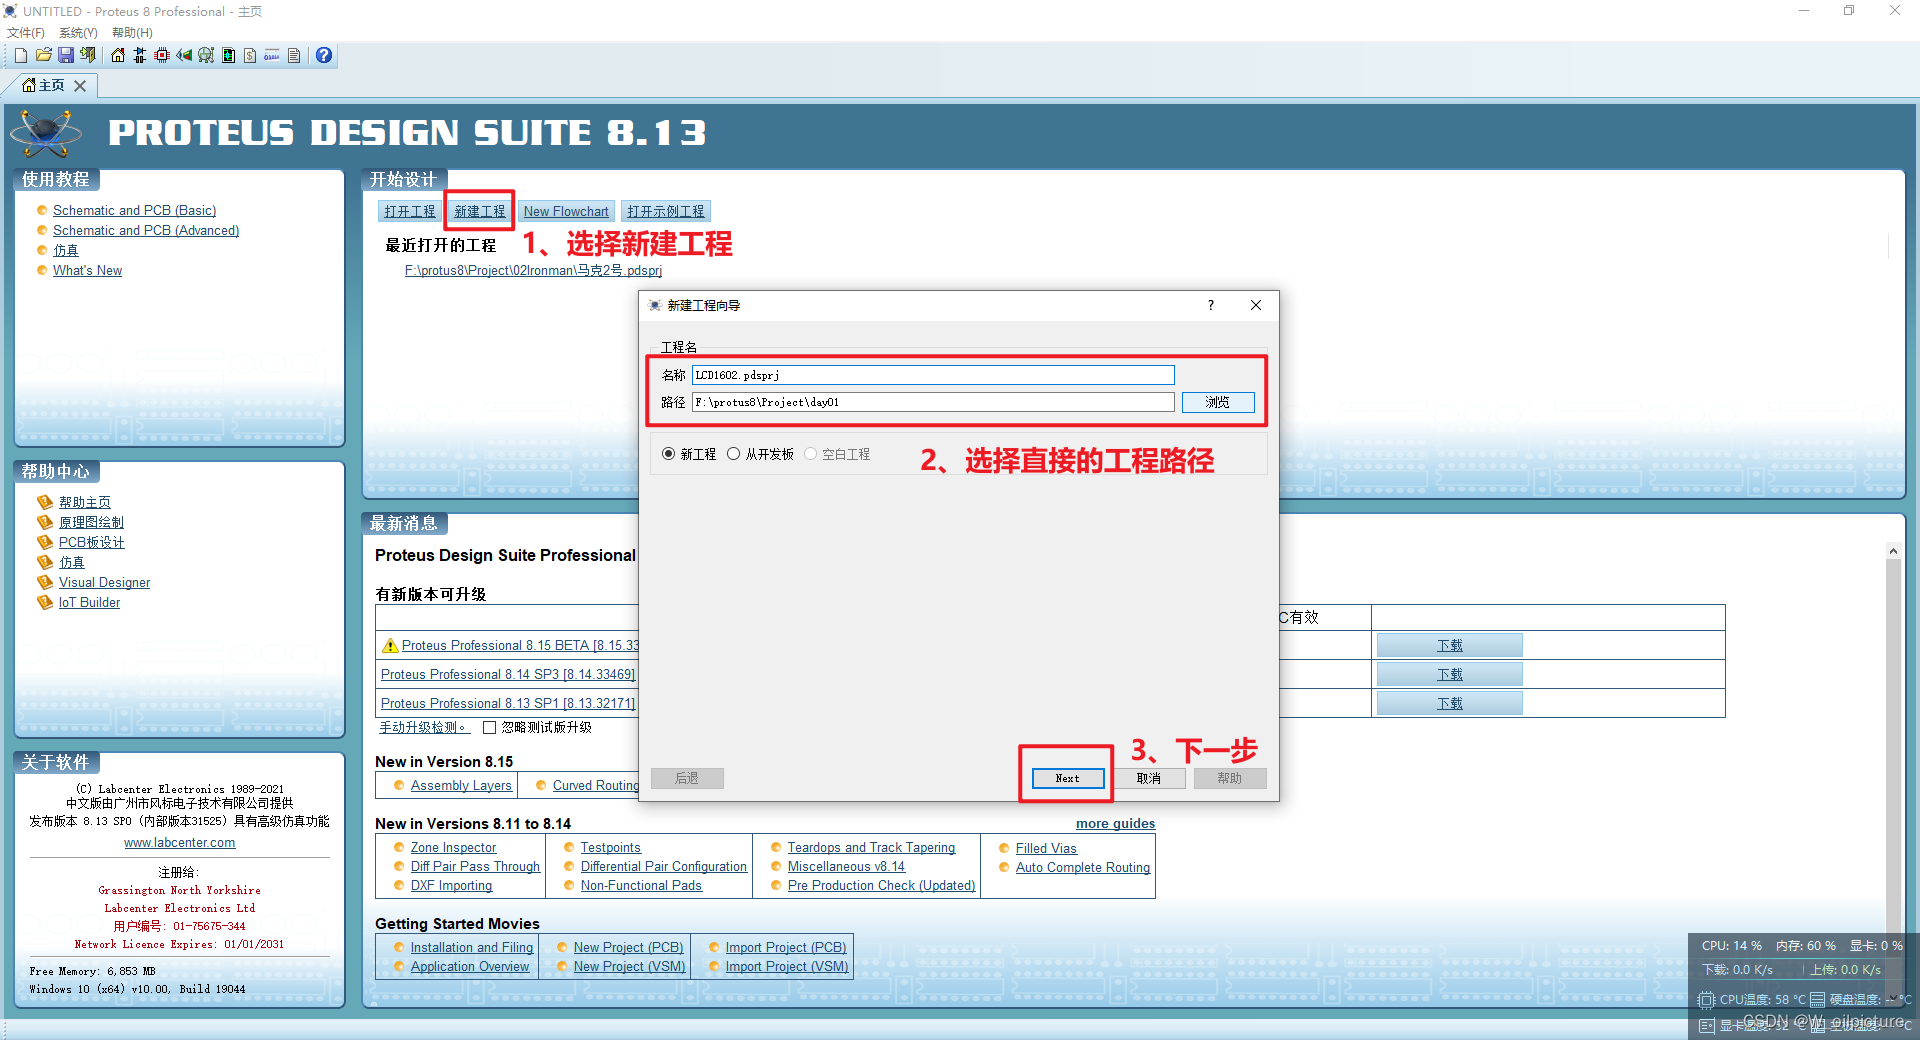Open the Installation and Filing movie link
The height and width of the screenshot is (1040, 1920).
pos(472,947)
